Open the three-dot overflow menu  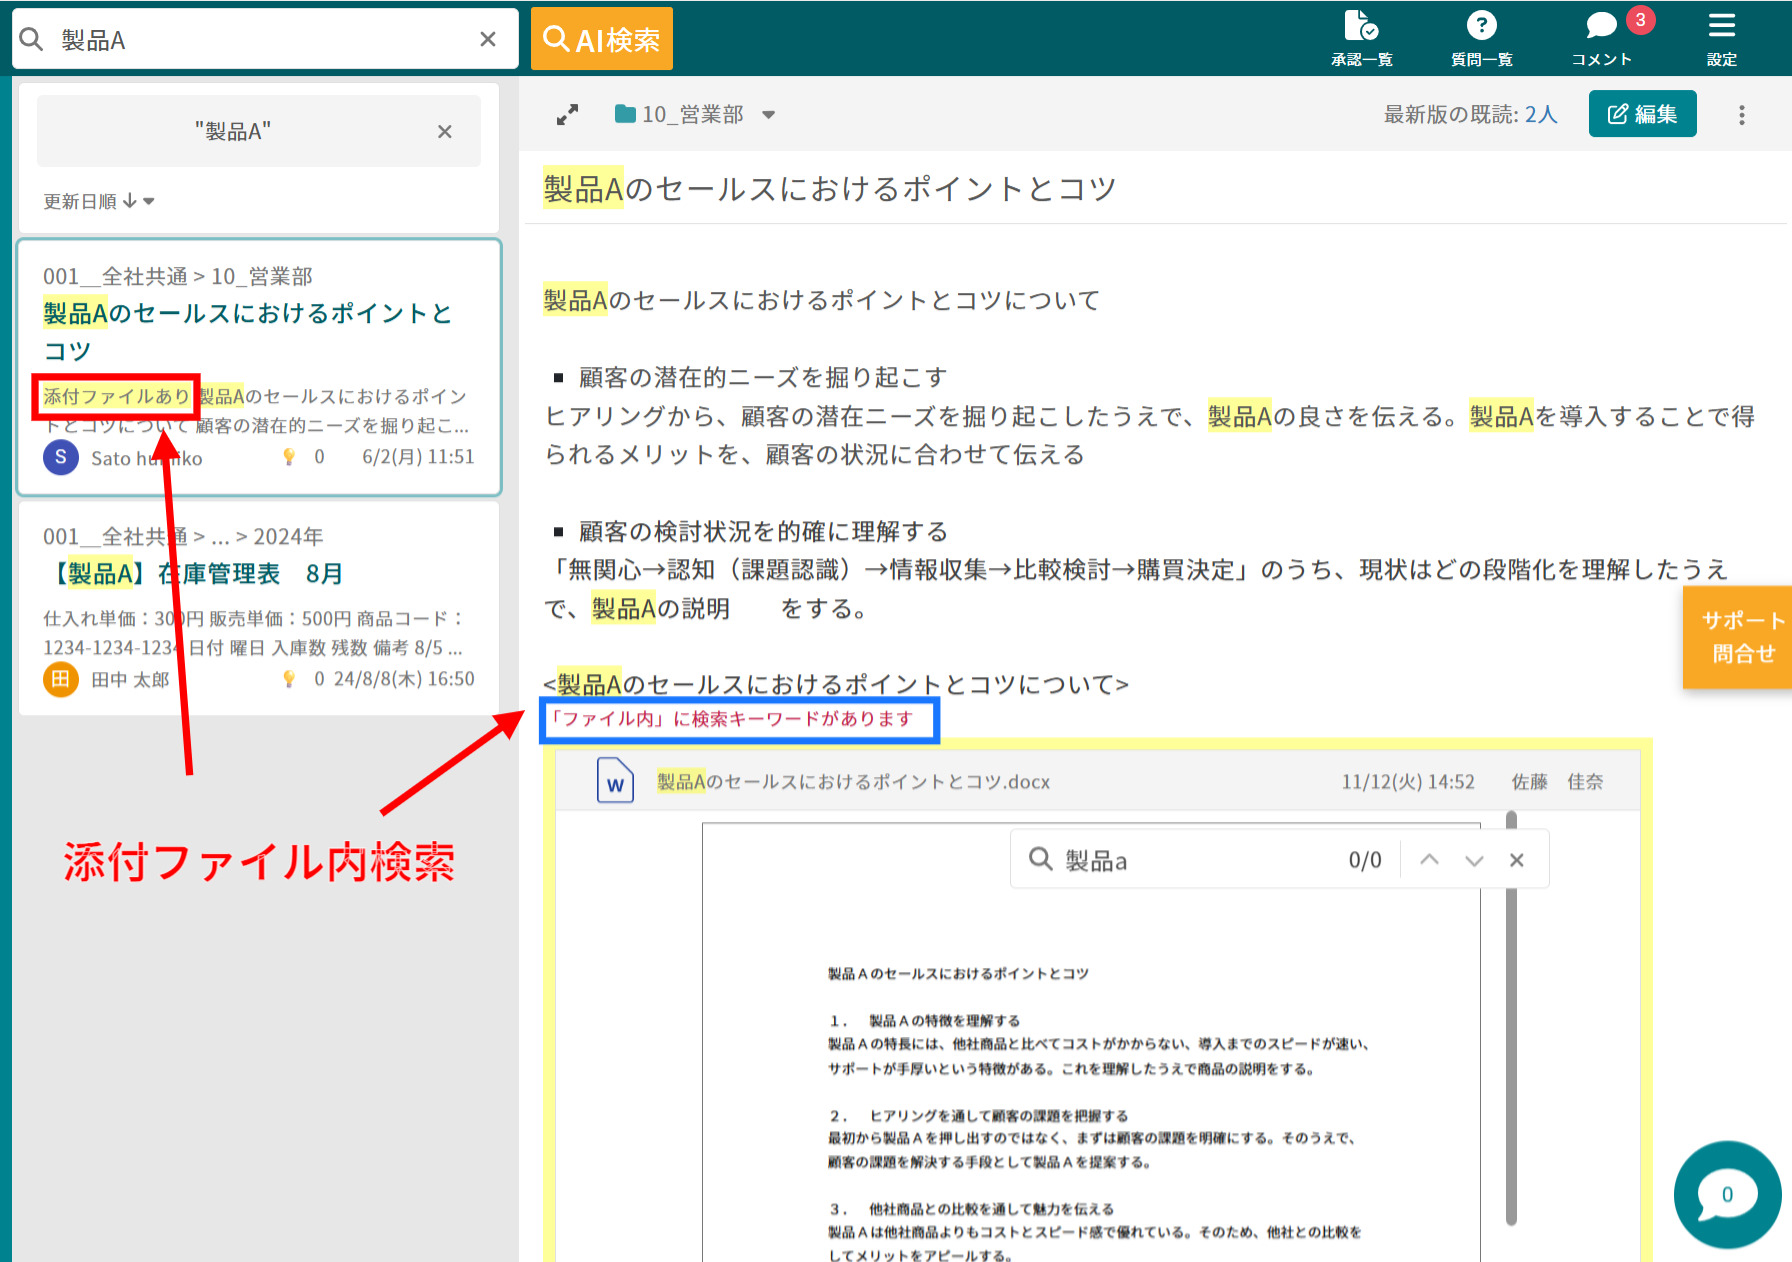1742,114
